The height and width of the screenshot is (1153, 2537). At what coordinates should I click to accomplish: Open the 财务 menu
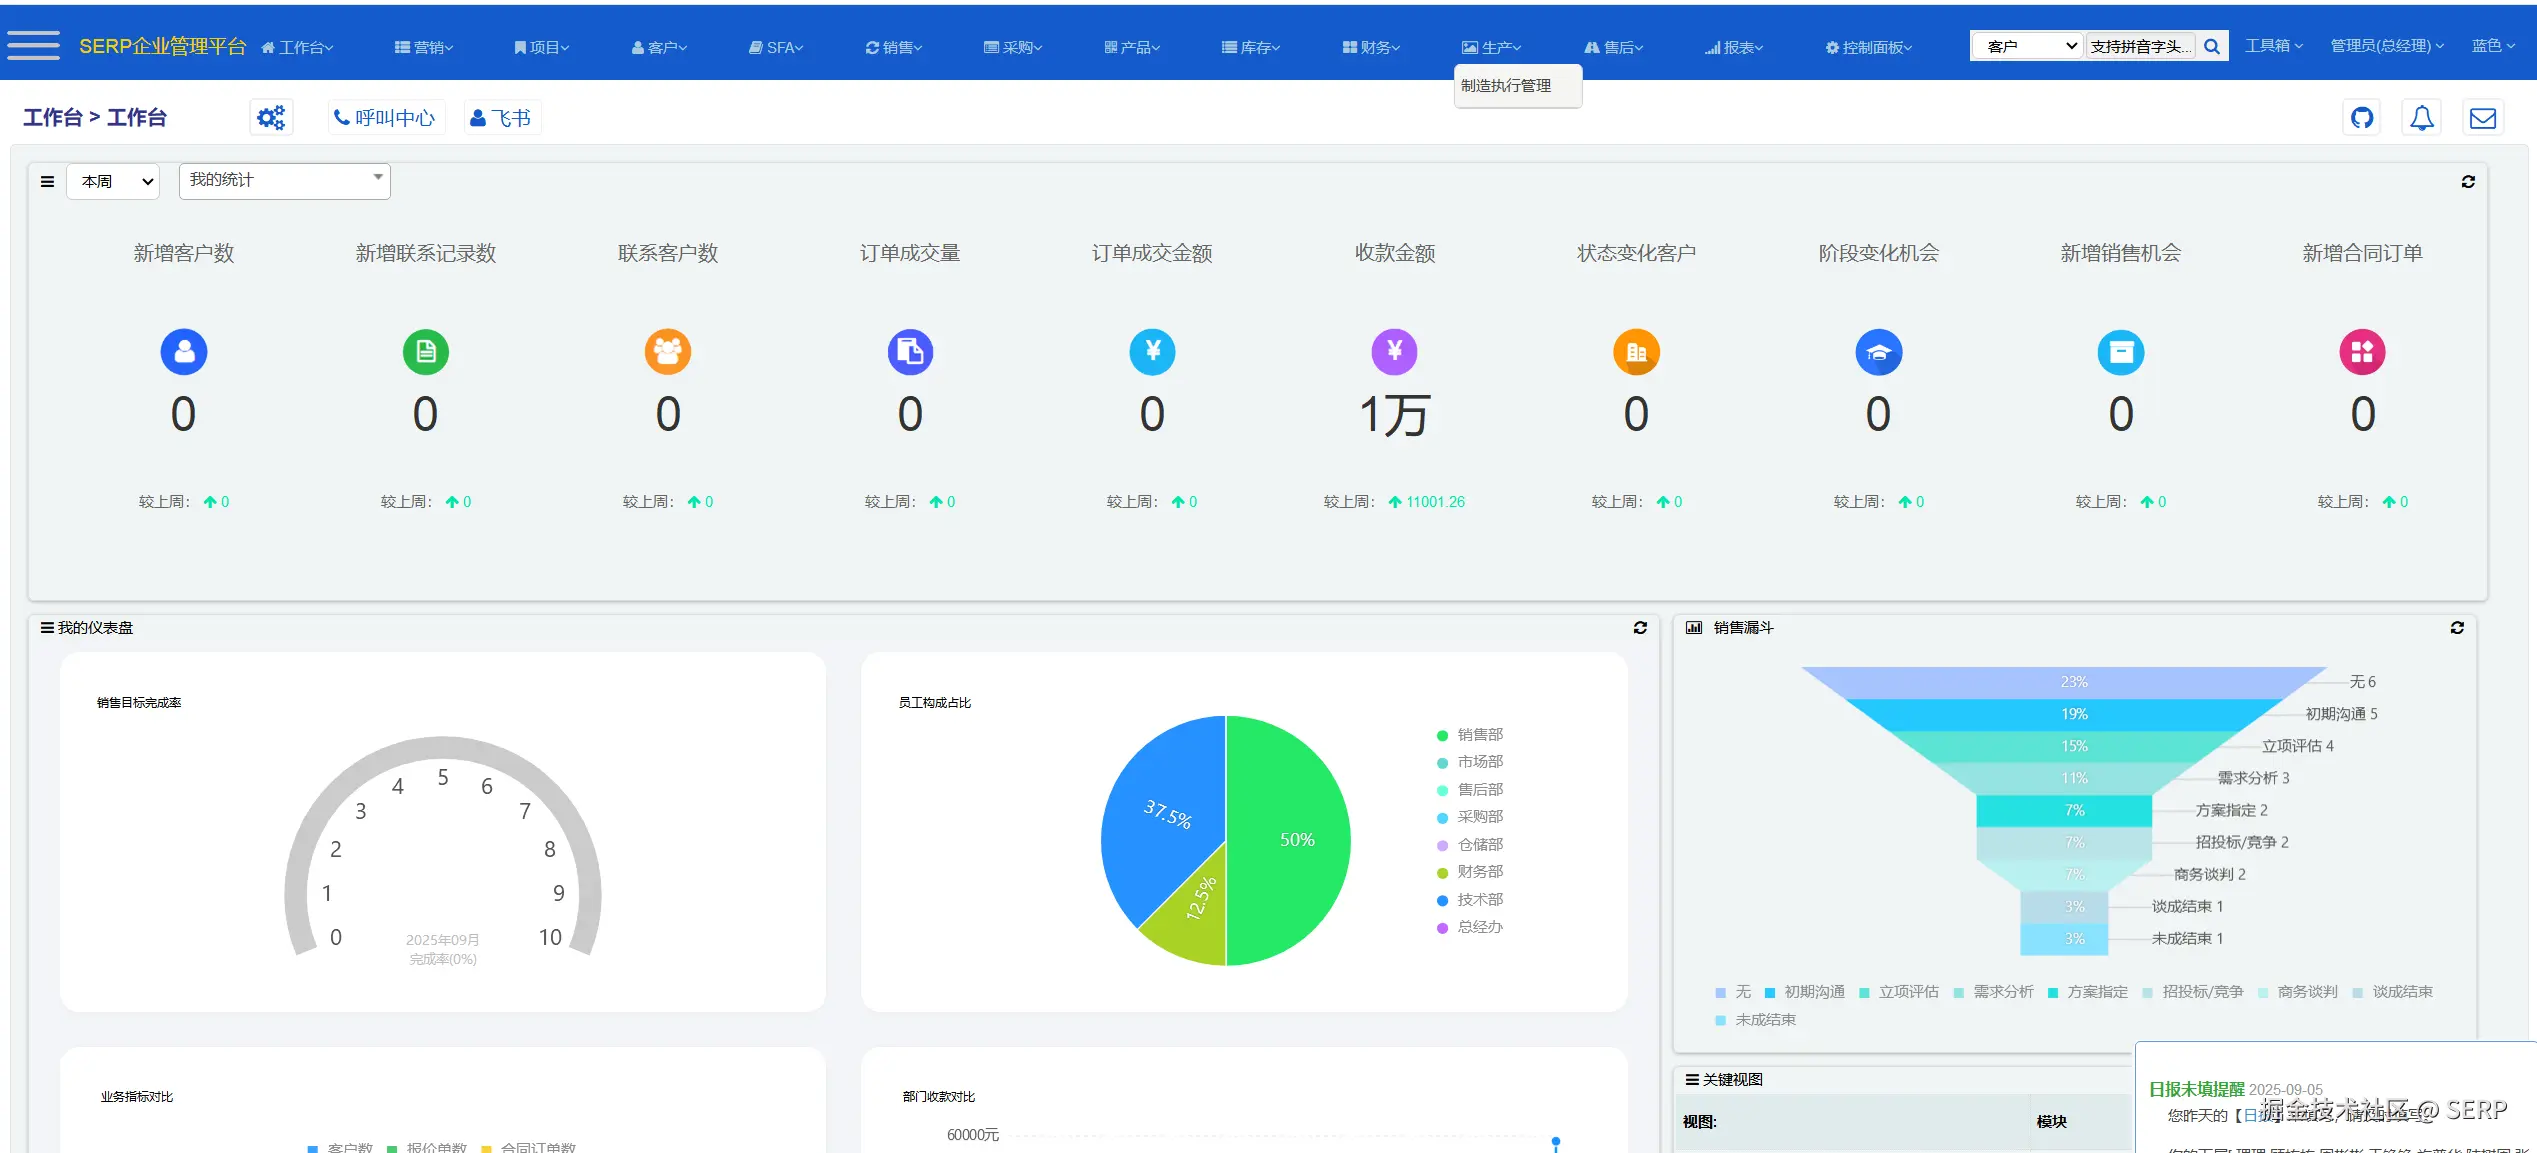tap(1371, 47)
